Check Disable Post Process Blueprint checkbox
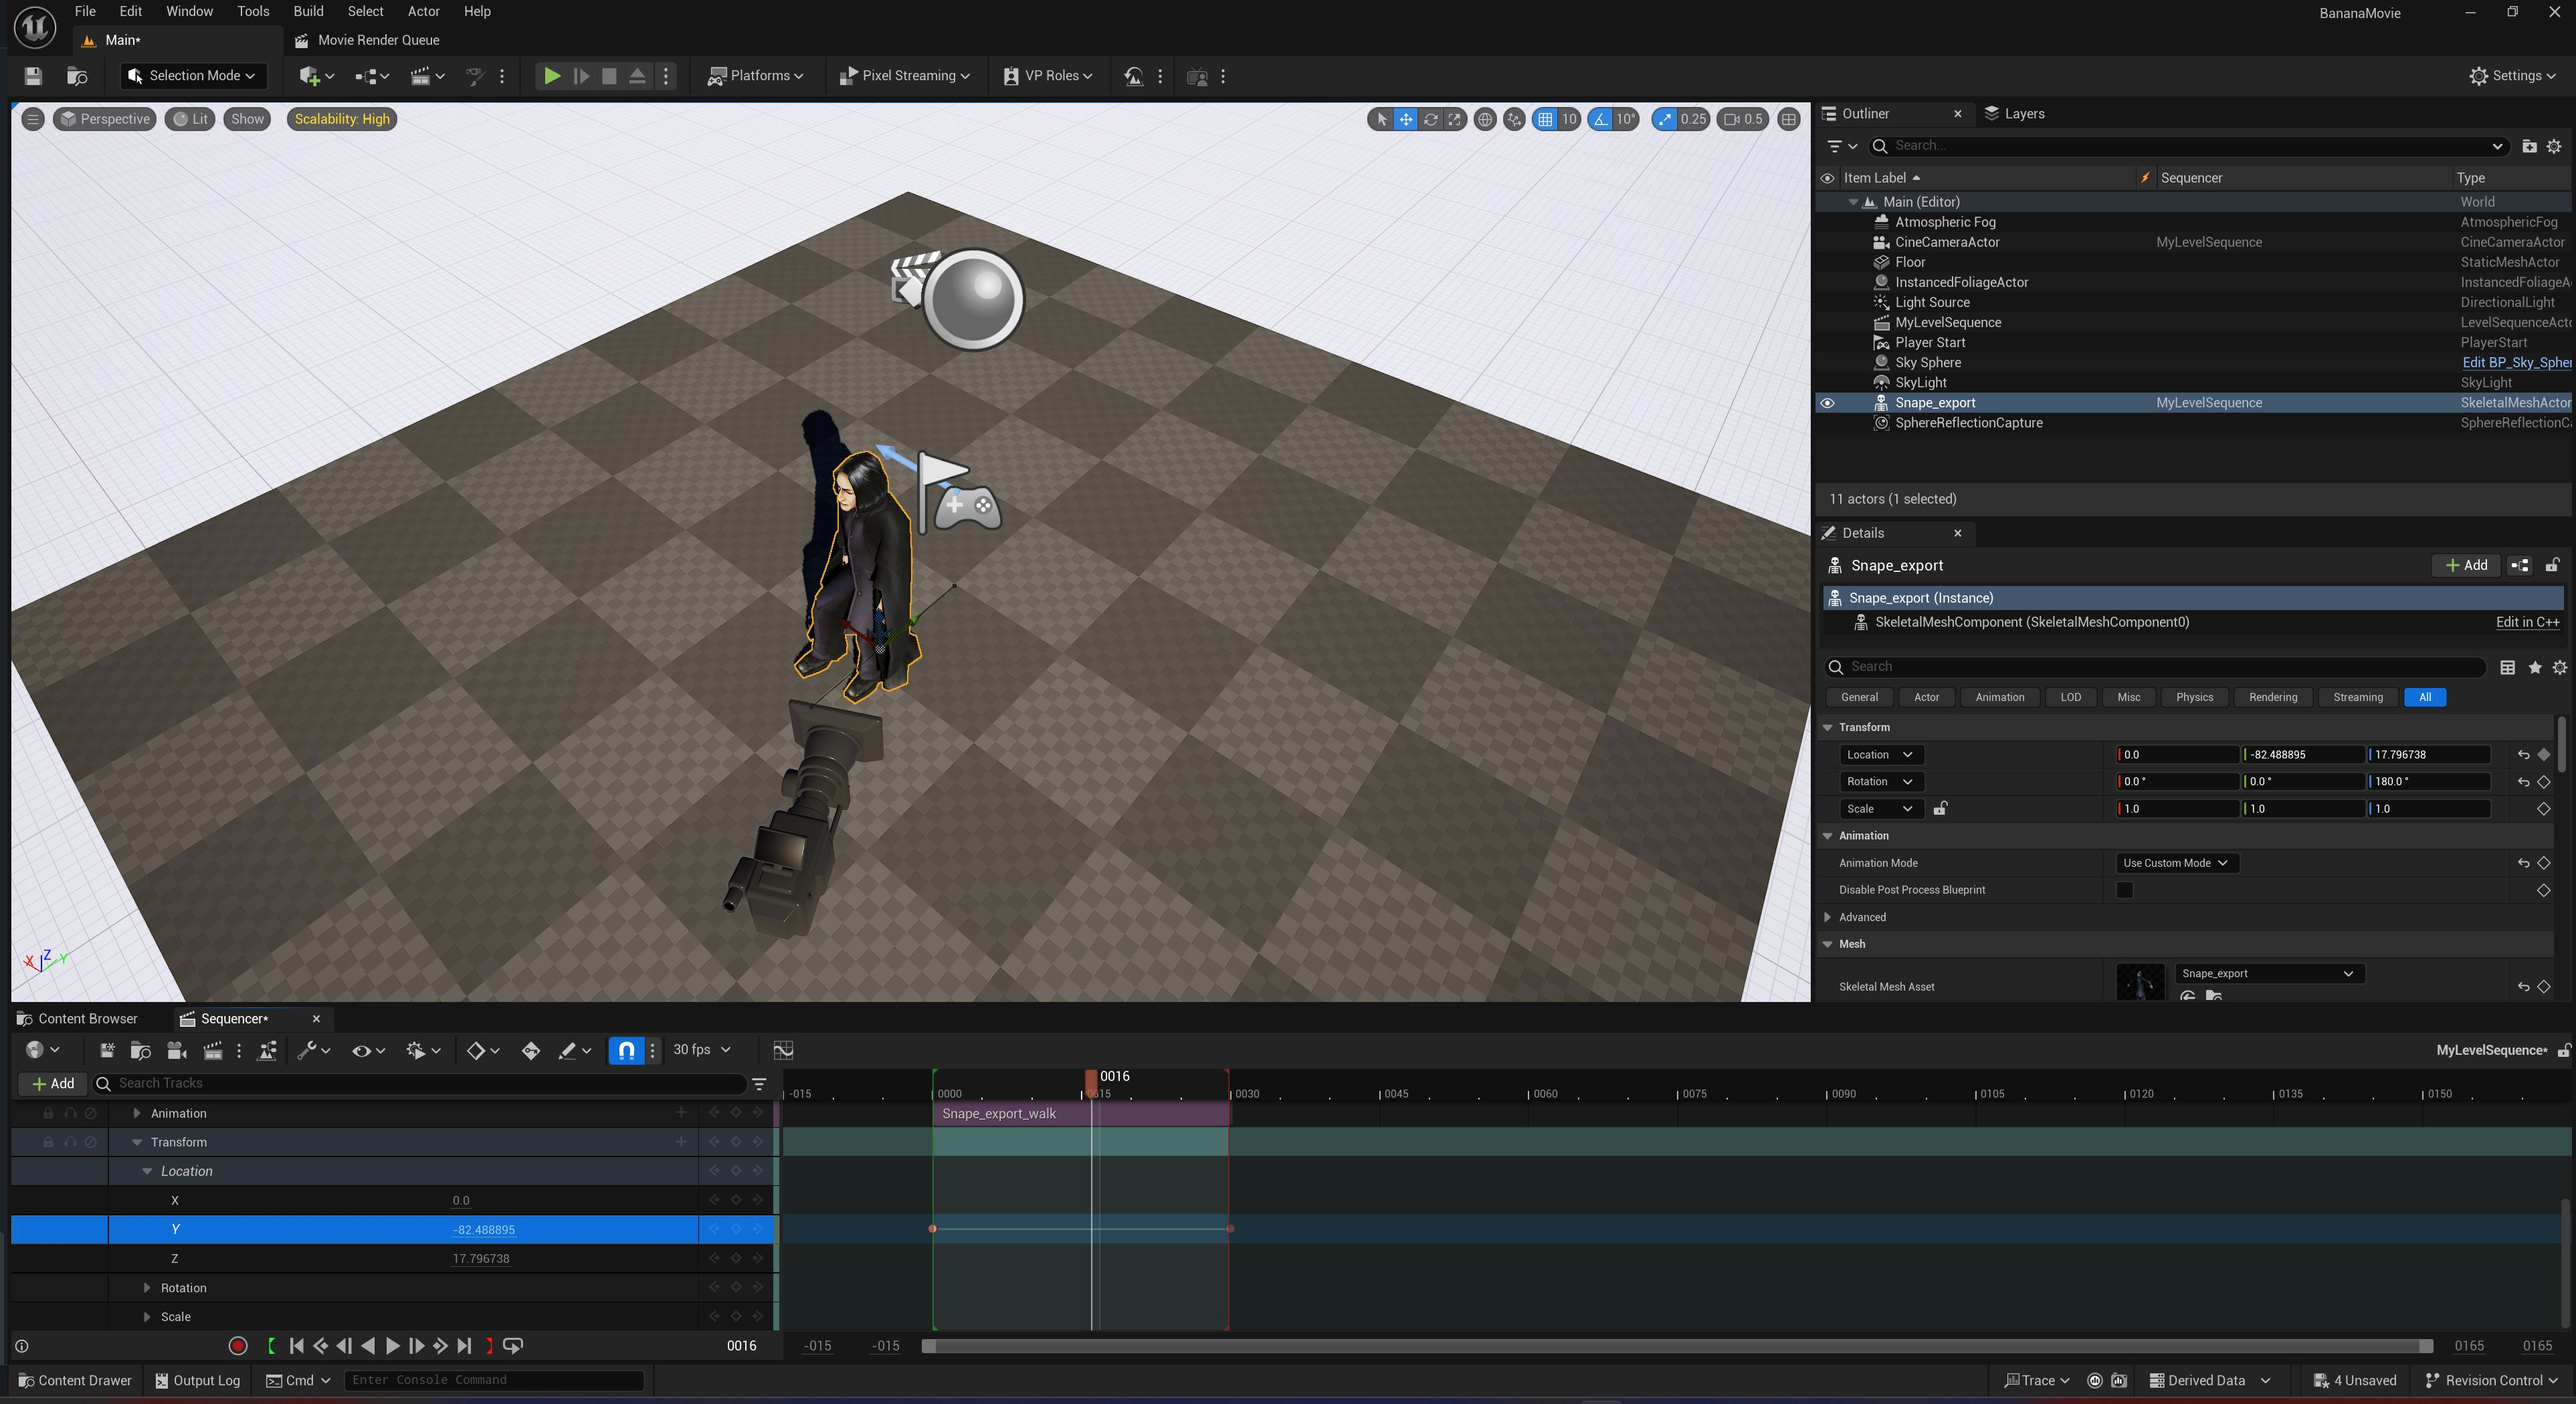The image size is (2576, 1404). point(2124,890)
